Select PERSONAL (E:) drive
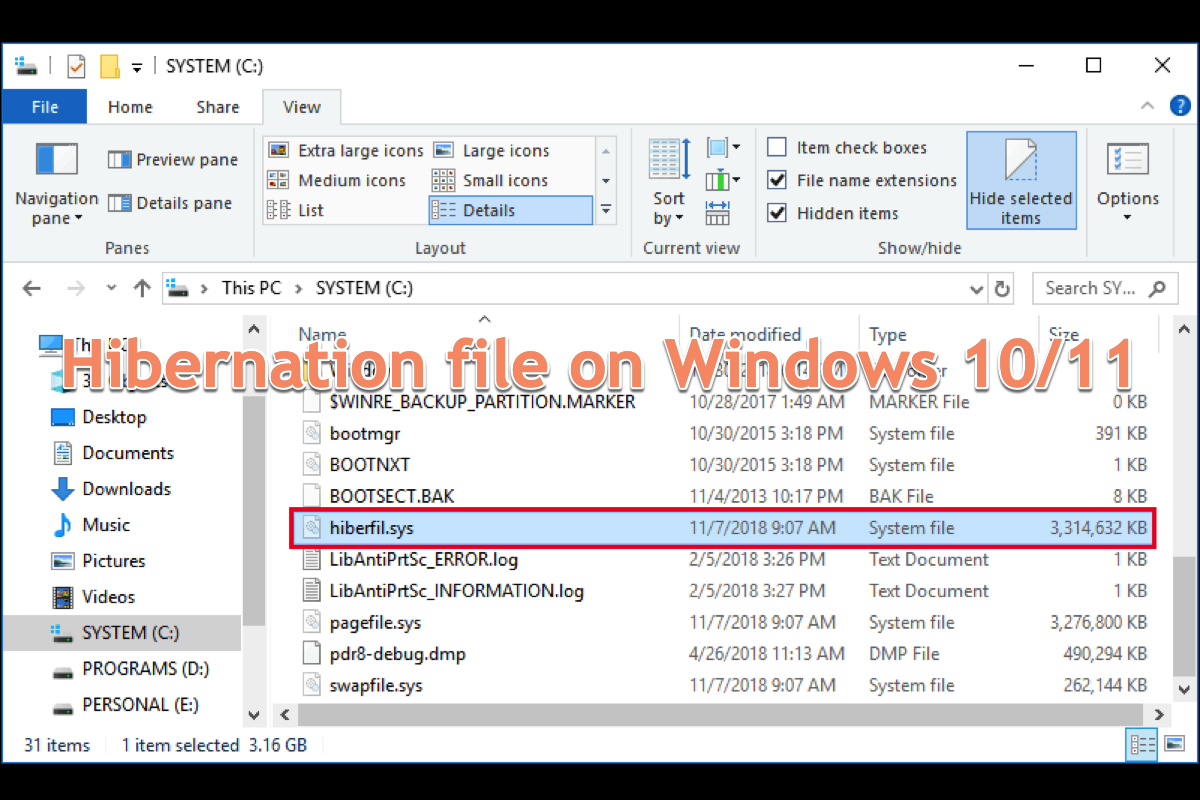 [140, 705]
